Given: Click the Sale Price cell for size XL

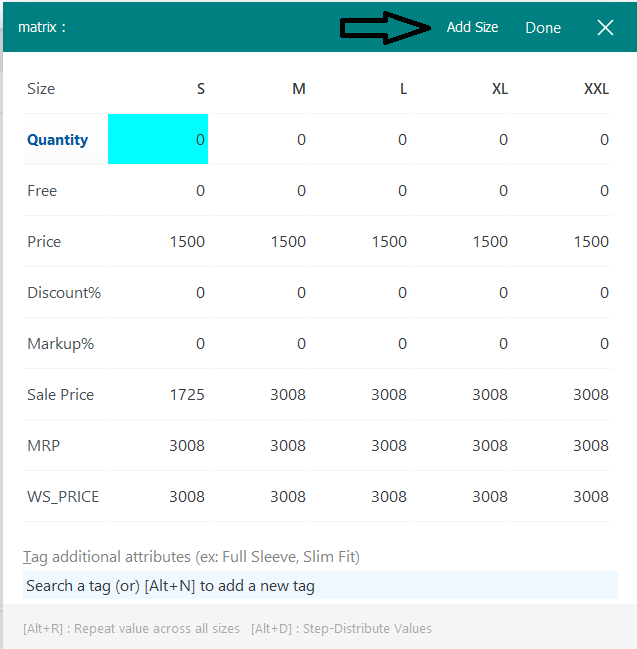Looking at the screenshot, I should (x=461, y=394).
